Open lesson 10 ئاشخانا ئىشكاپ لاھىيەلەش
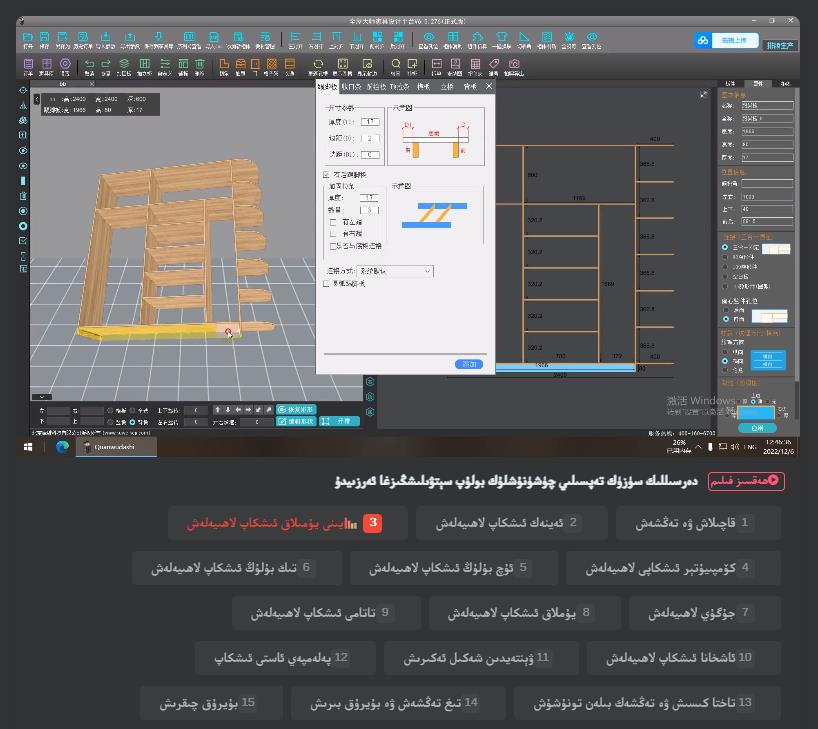The height and width of the screenshot is (729, 818). pyautogui.click(x=683, y=658)
